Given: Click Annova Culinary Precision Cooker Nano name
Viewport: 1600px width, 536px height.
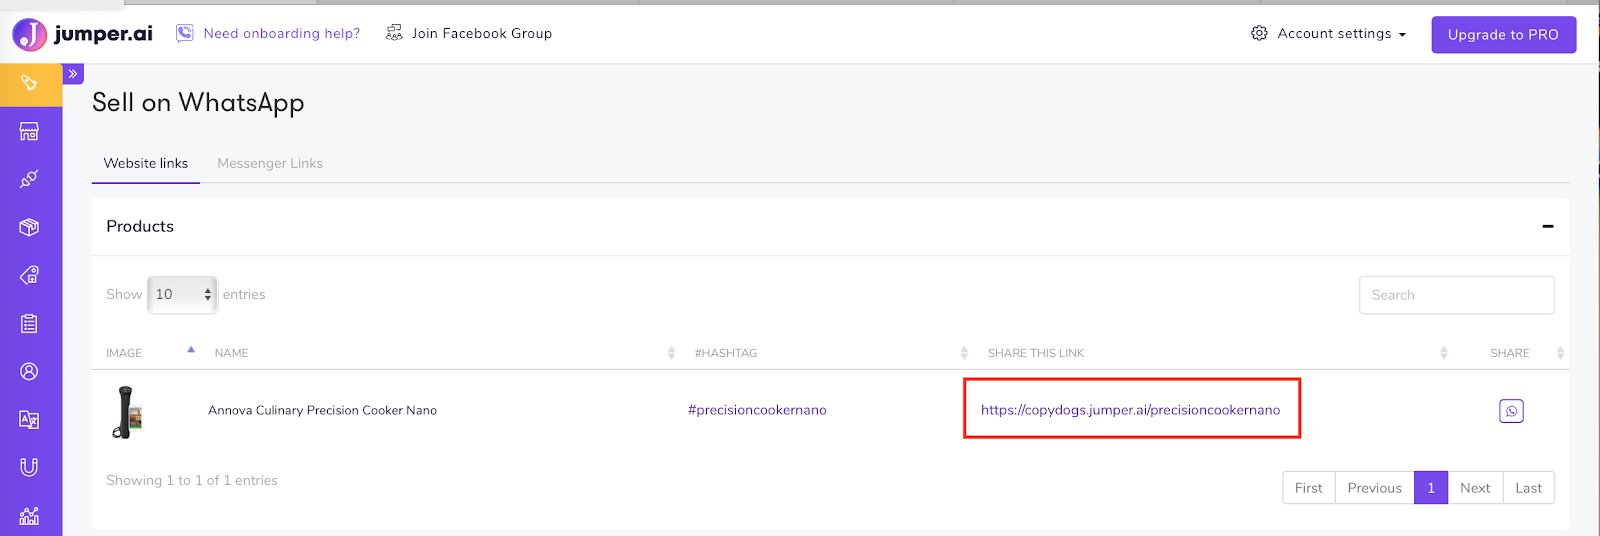Looking at the screenshot, I should click(322, 410).
